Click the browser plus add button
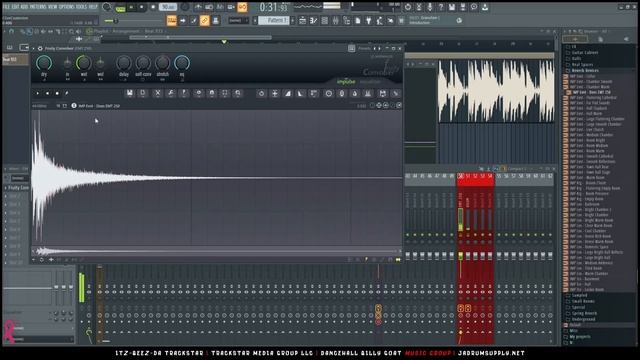 coord(575,39)
